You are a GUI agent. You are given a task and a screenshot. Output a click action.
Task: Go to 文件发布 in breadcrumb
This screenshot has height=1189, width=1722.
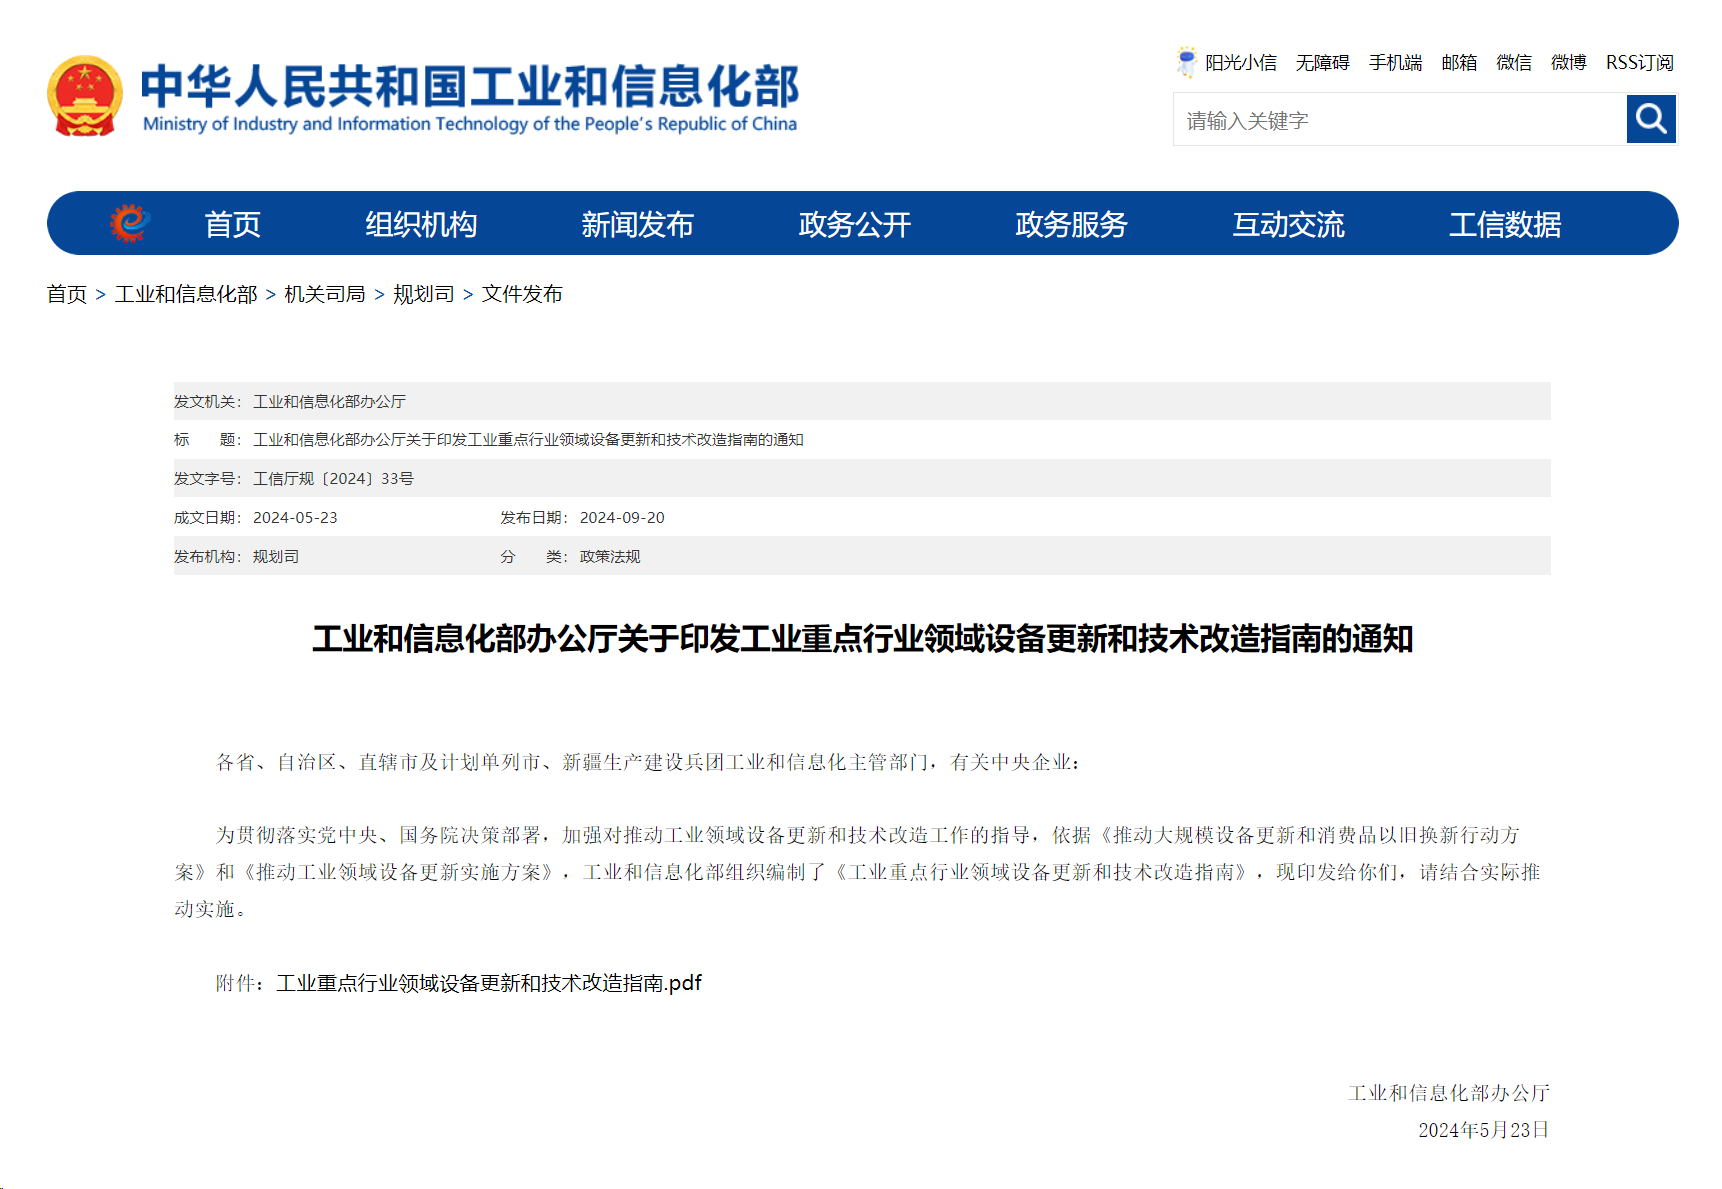[522, 294]
